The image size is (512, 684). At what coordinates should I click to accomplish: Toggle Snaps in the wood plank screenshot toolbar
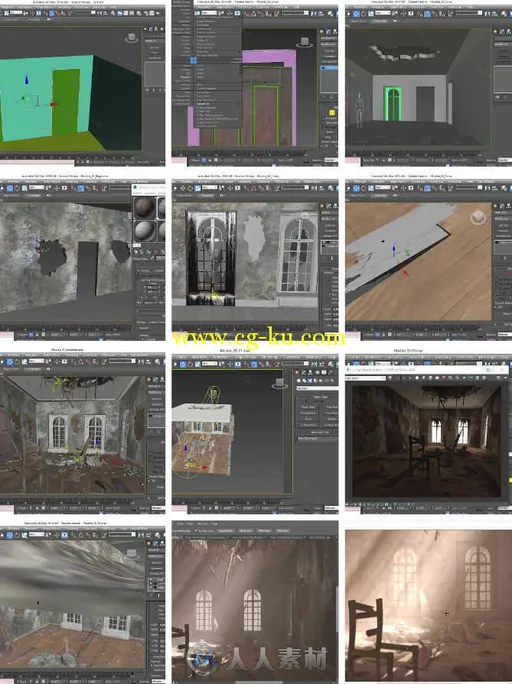pos(427,188)
